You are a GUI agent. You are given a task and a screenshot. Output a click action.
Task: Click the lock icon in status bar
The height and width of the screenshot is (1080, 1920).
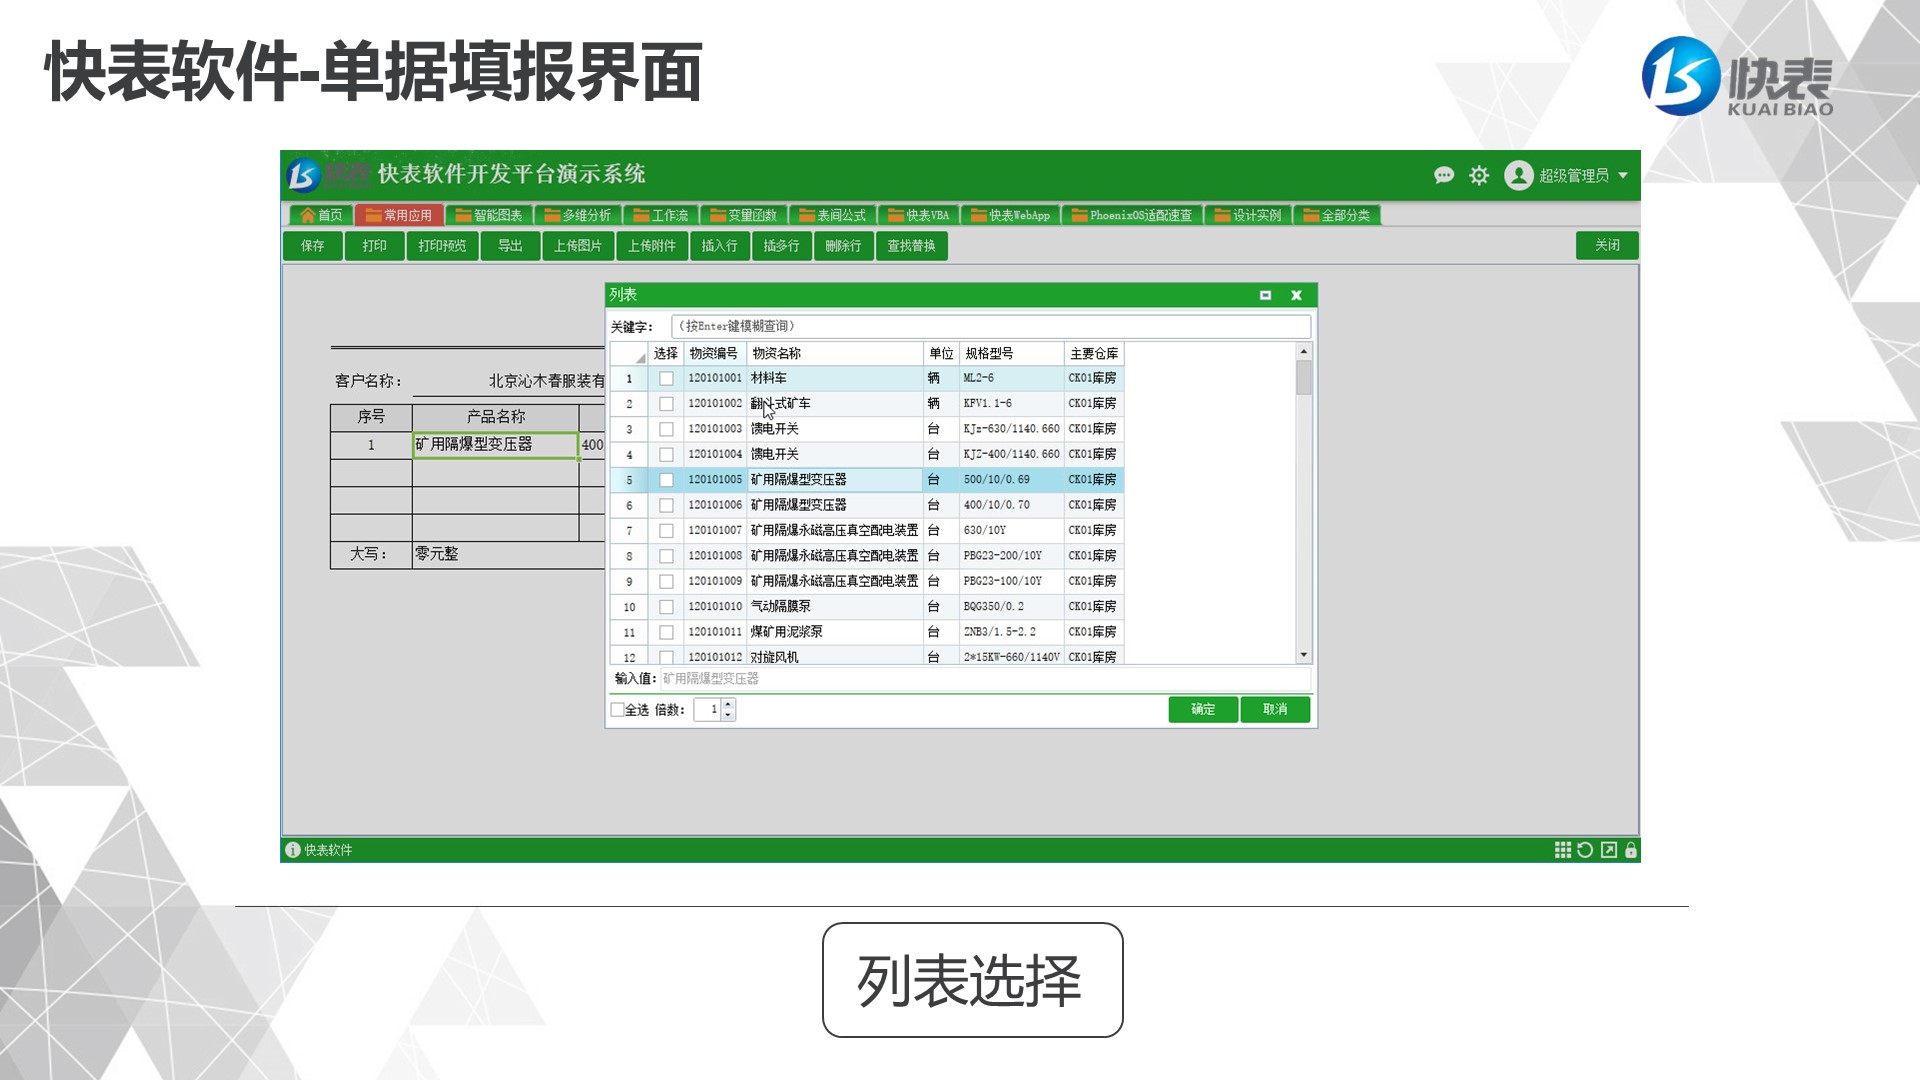(x=1631, y=850)
